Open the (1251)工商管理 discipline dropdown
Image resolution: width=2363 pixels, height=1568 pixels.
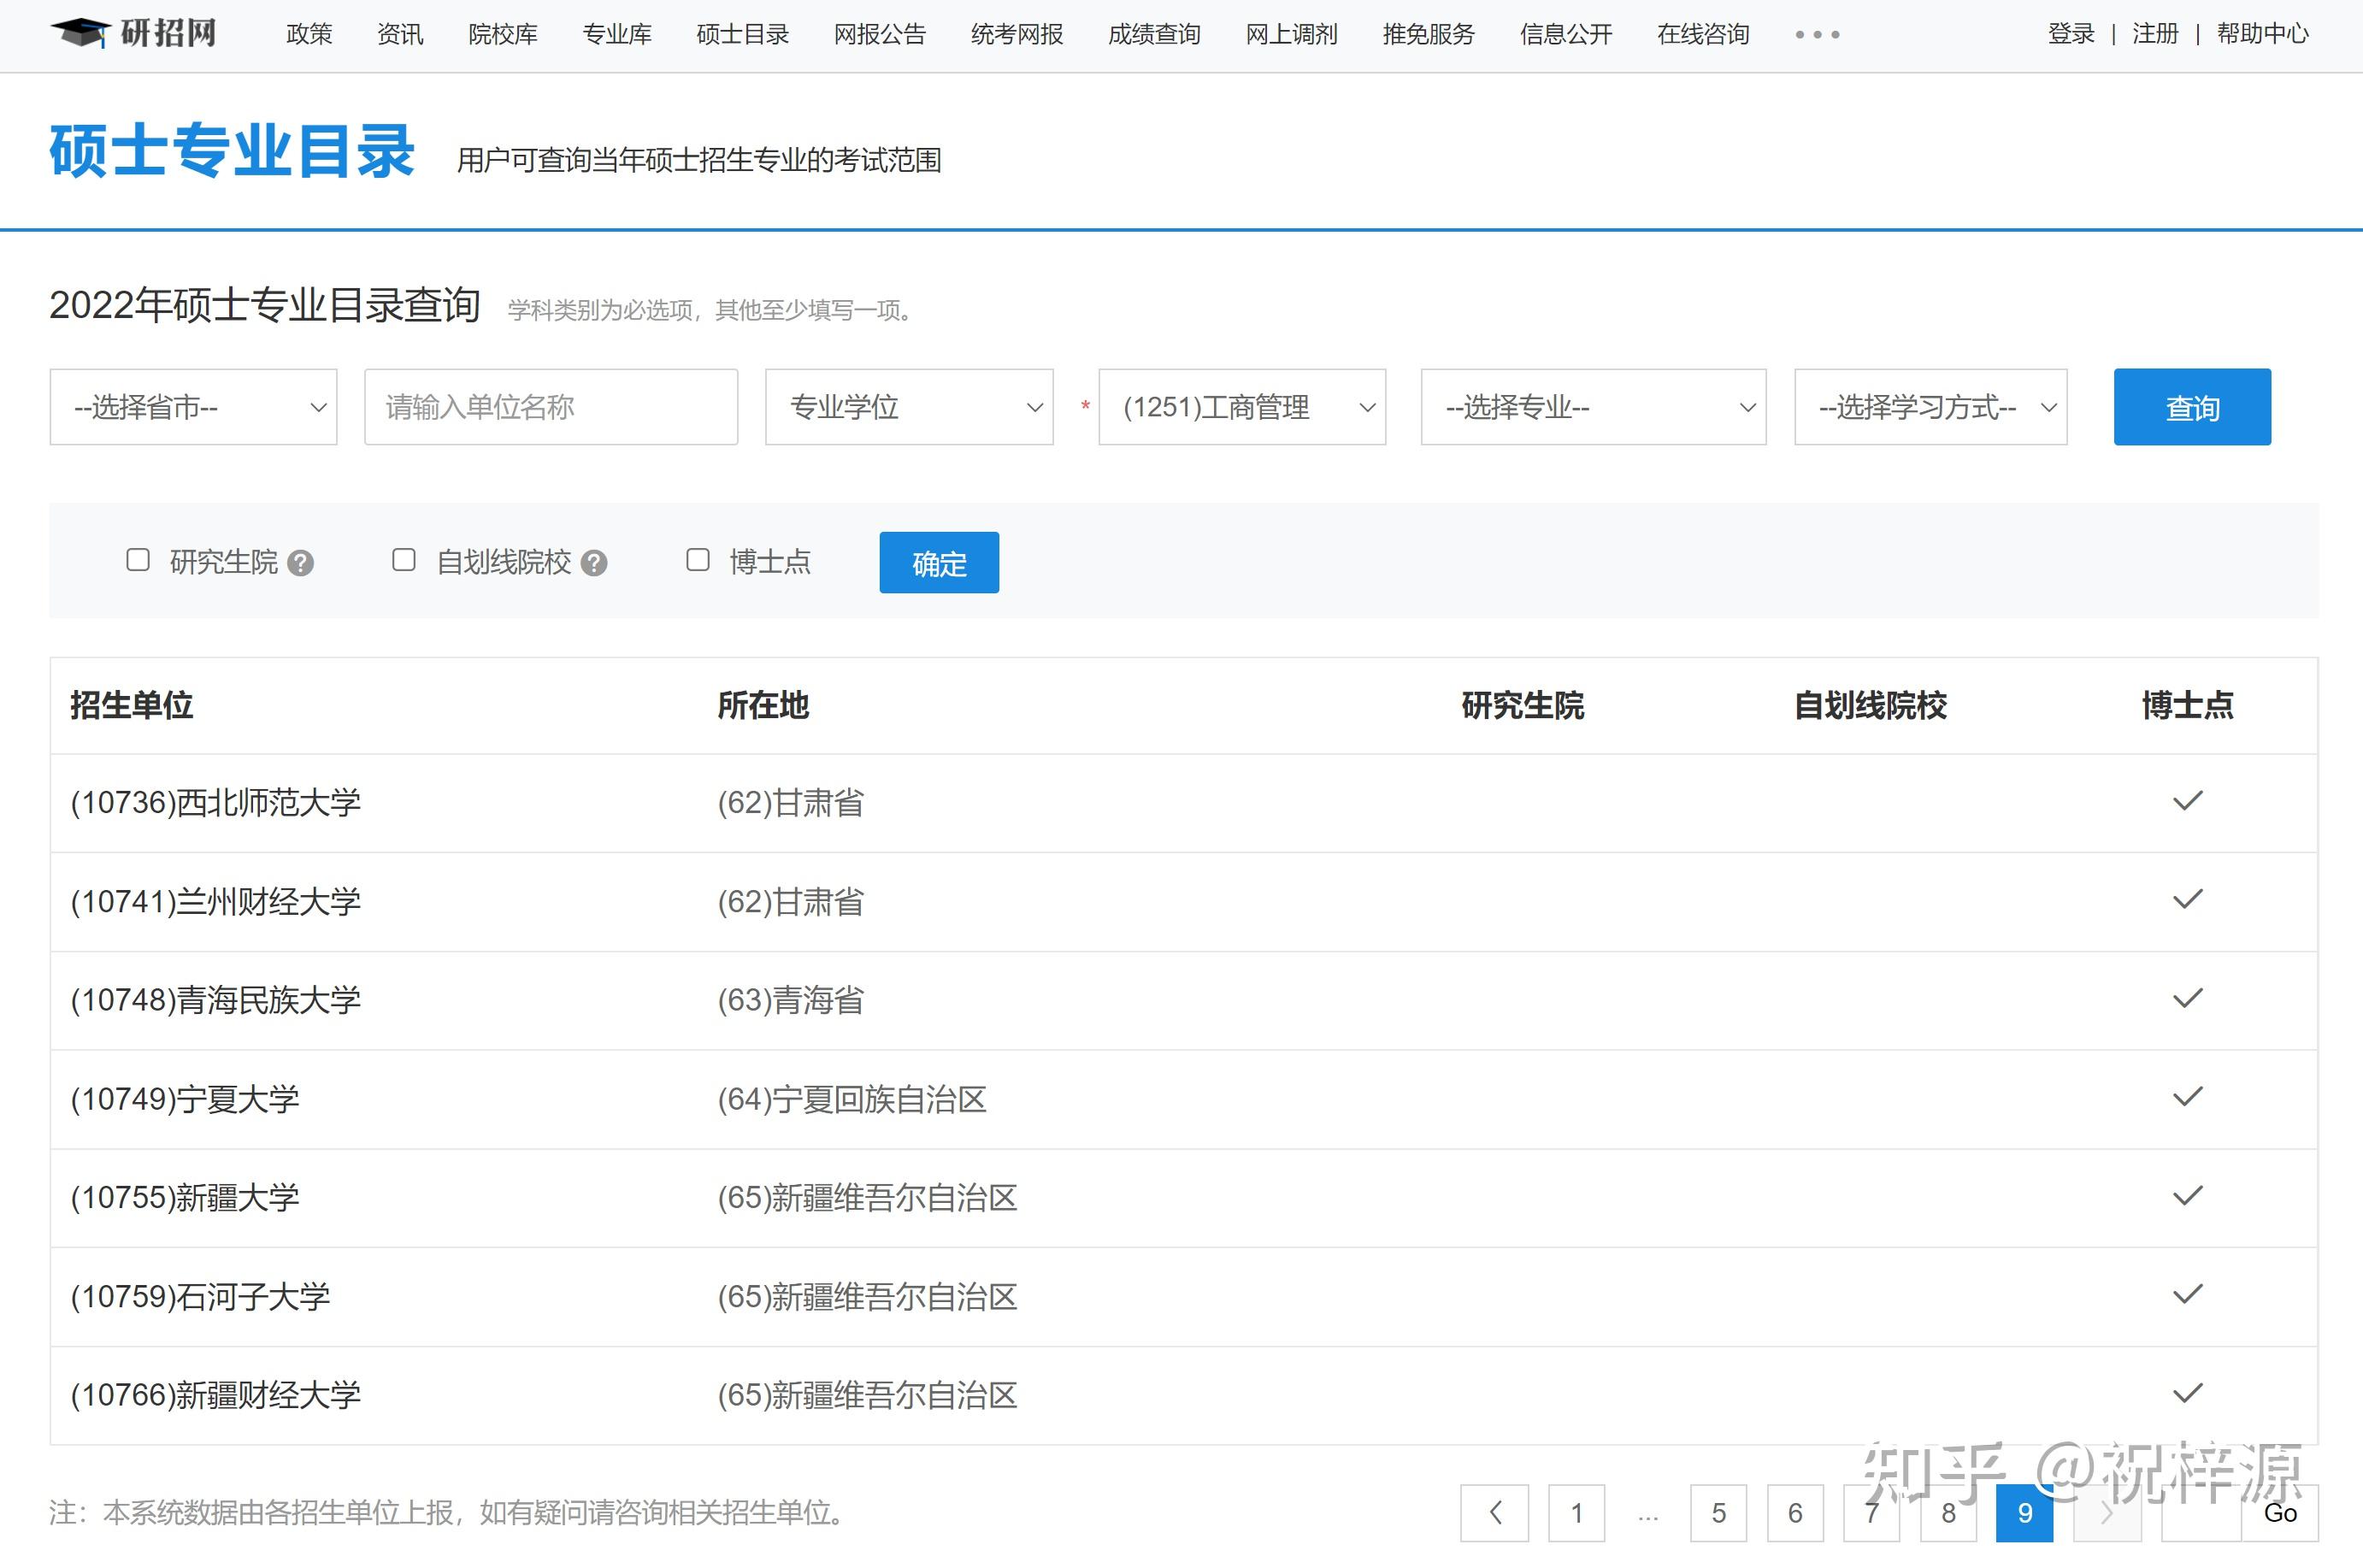[x=1241, y=407]
